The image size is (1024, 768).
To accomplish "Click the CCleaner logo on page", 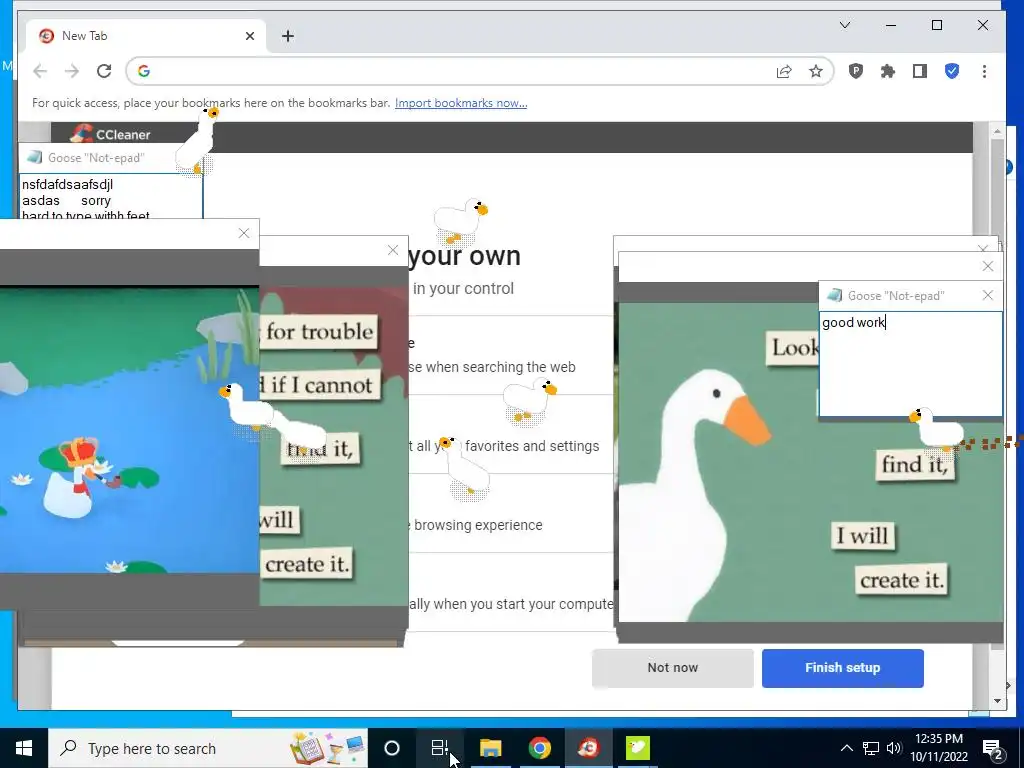I will (x=110, y=135).
